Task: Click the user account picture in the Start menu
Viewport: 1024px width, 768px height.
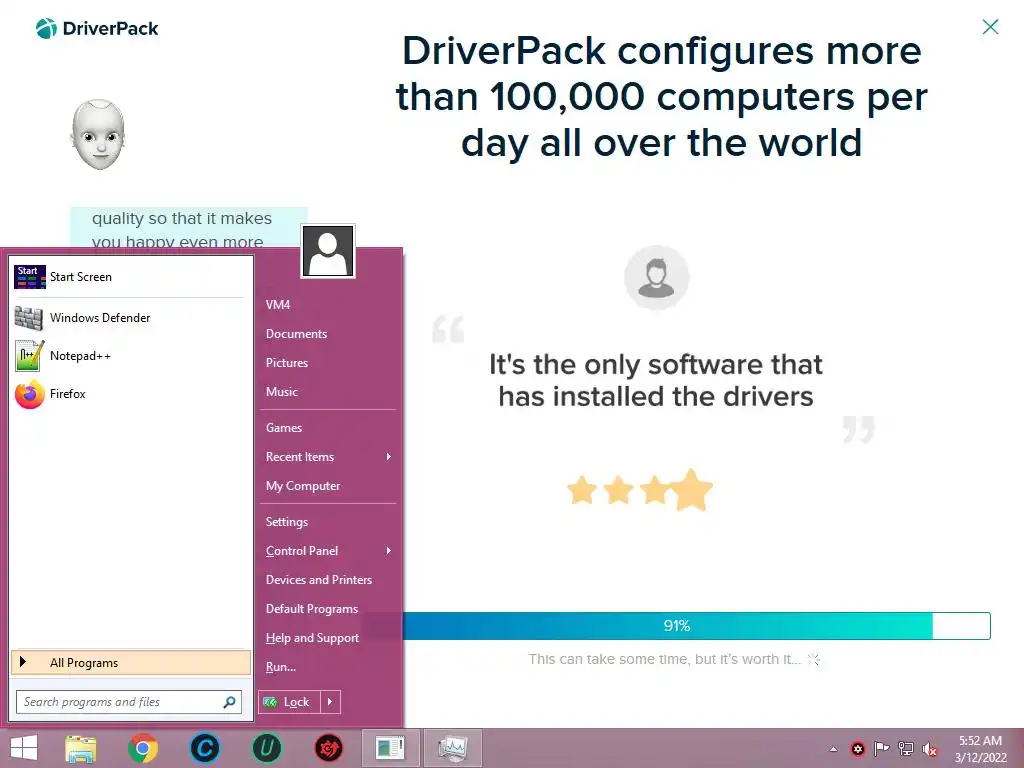Action: [x=328, y=251]
